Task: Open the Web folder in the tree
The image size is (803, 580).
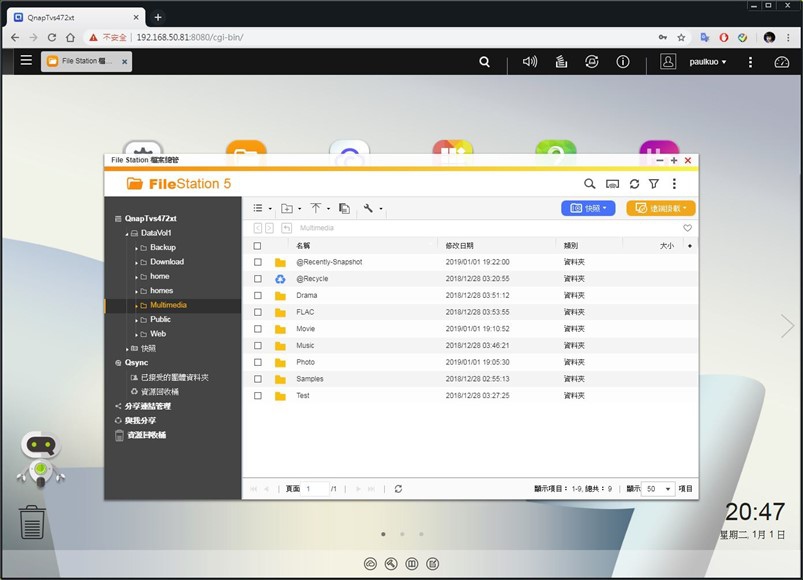Action: (158, 334)
